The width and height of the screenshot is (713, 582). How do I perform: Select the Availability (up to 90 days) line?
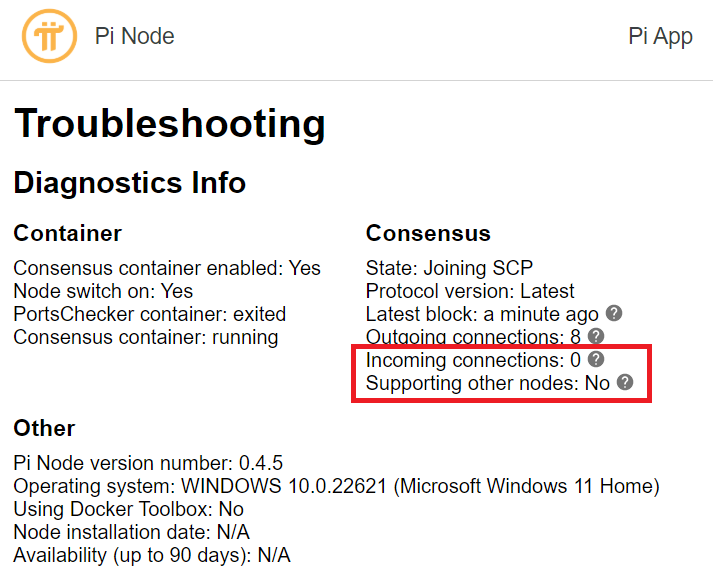(x=151, y=555)
